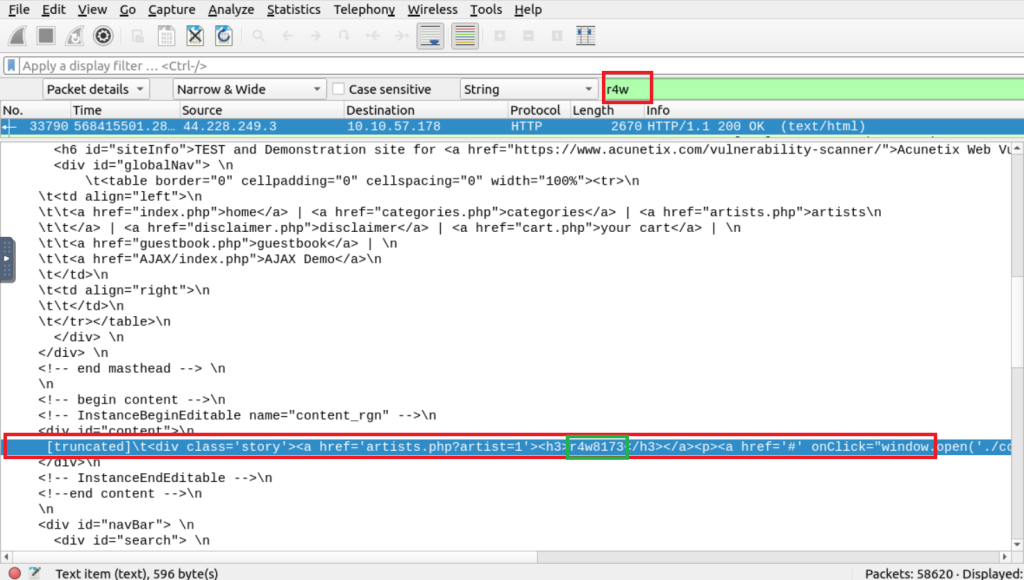Screen dimensions: 1024x580
Task: Click the display filter bookmark icon
Action: [11, 66]
